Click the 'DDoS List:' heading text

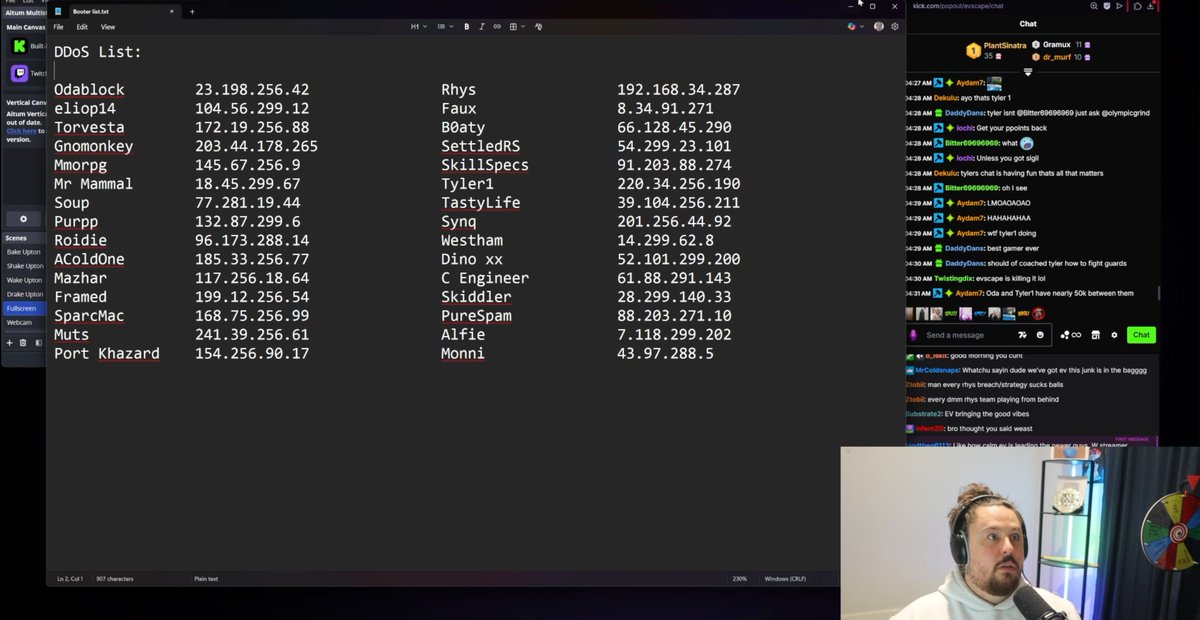pos(98,52)
